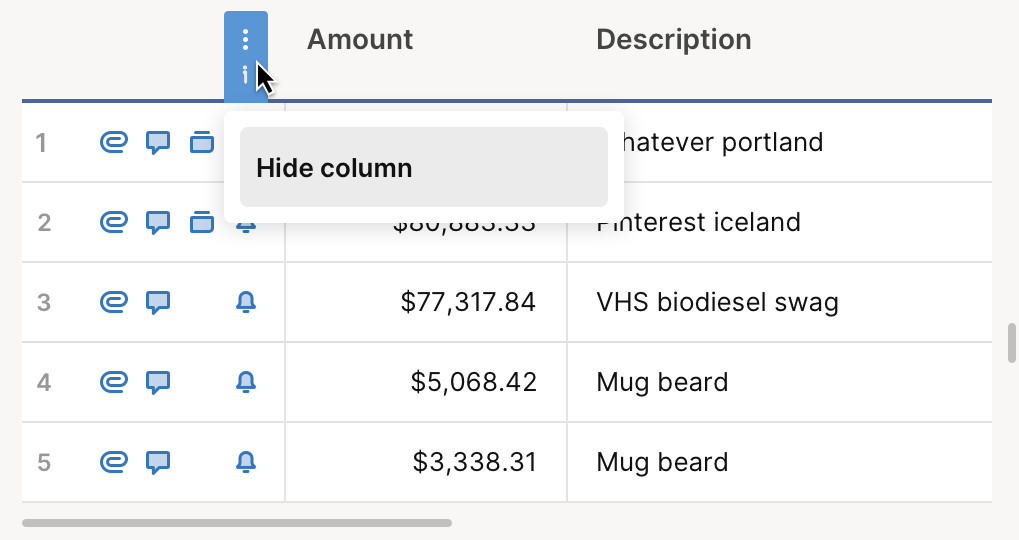Click the horizontal scrollbar below the table
The width and height of the screenshot is (1019, 540).
(x=237, y=522)
